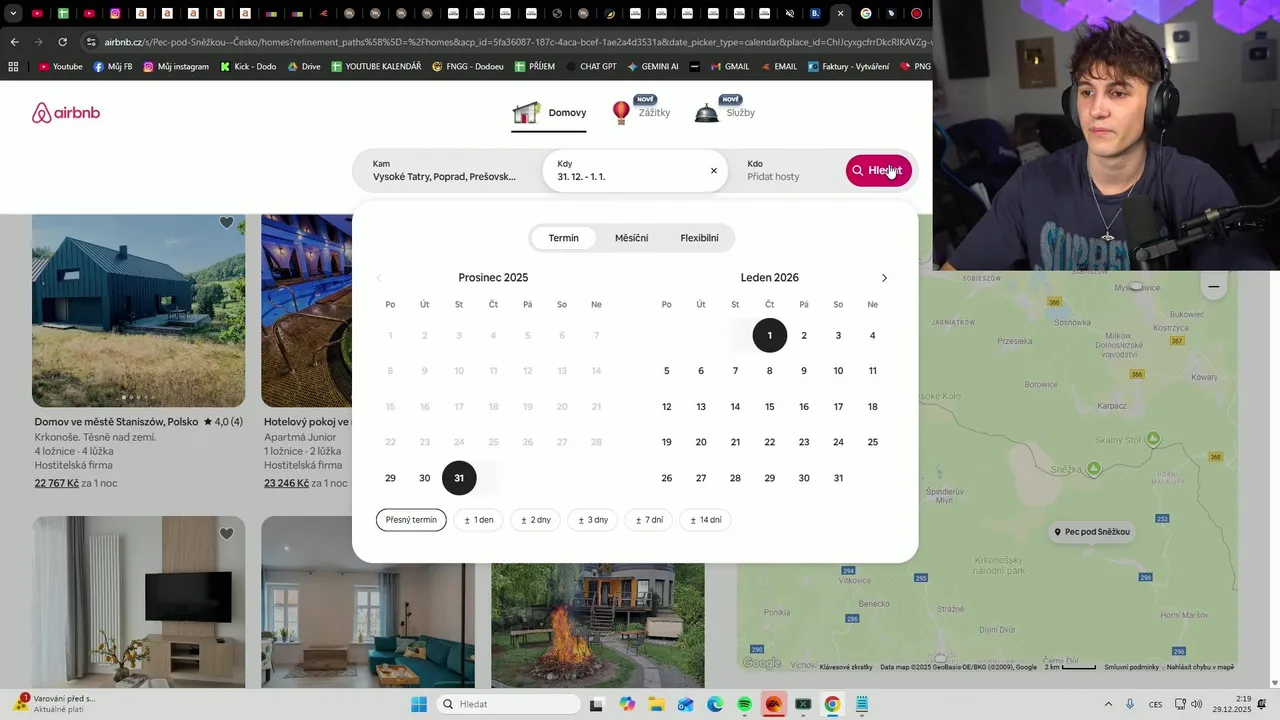Screen dimensions: 1280x720
Task: Show hidden system tray icons
Action: tap(1108, 704)
